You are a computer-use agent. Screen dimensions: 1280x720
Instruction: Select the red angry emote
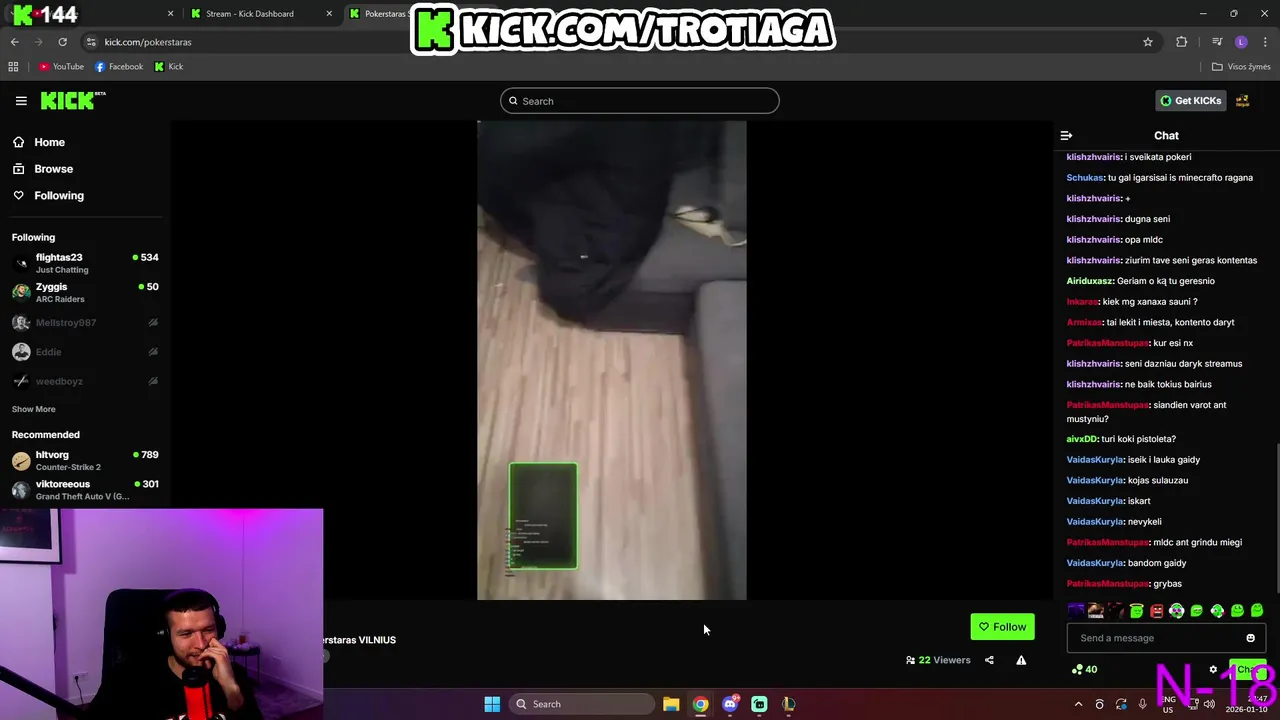pos(1157,610)
